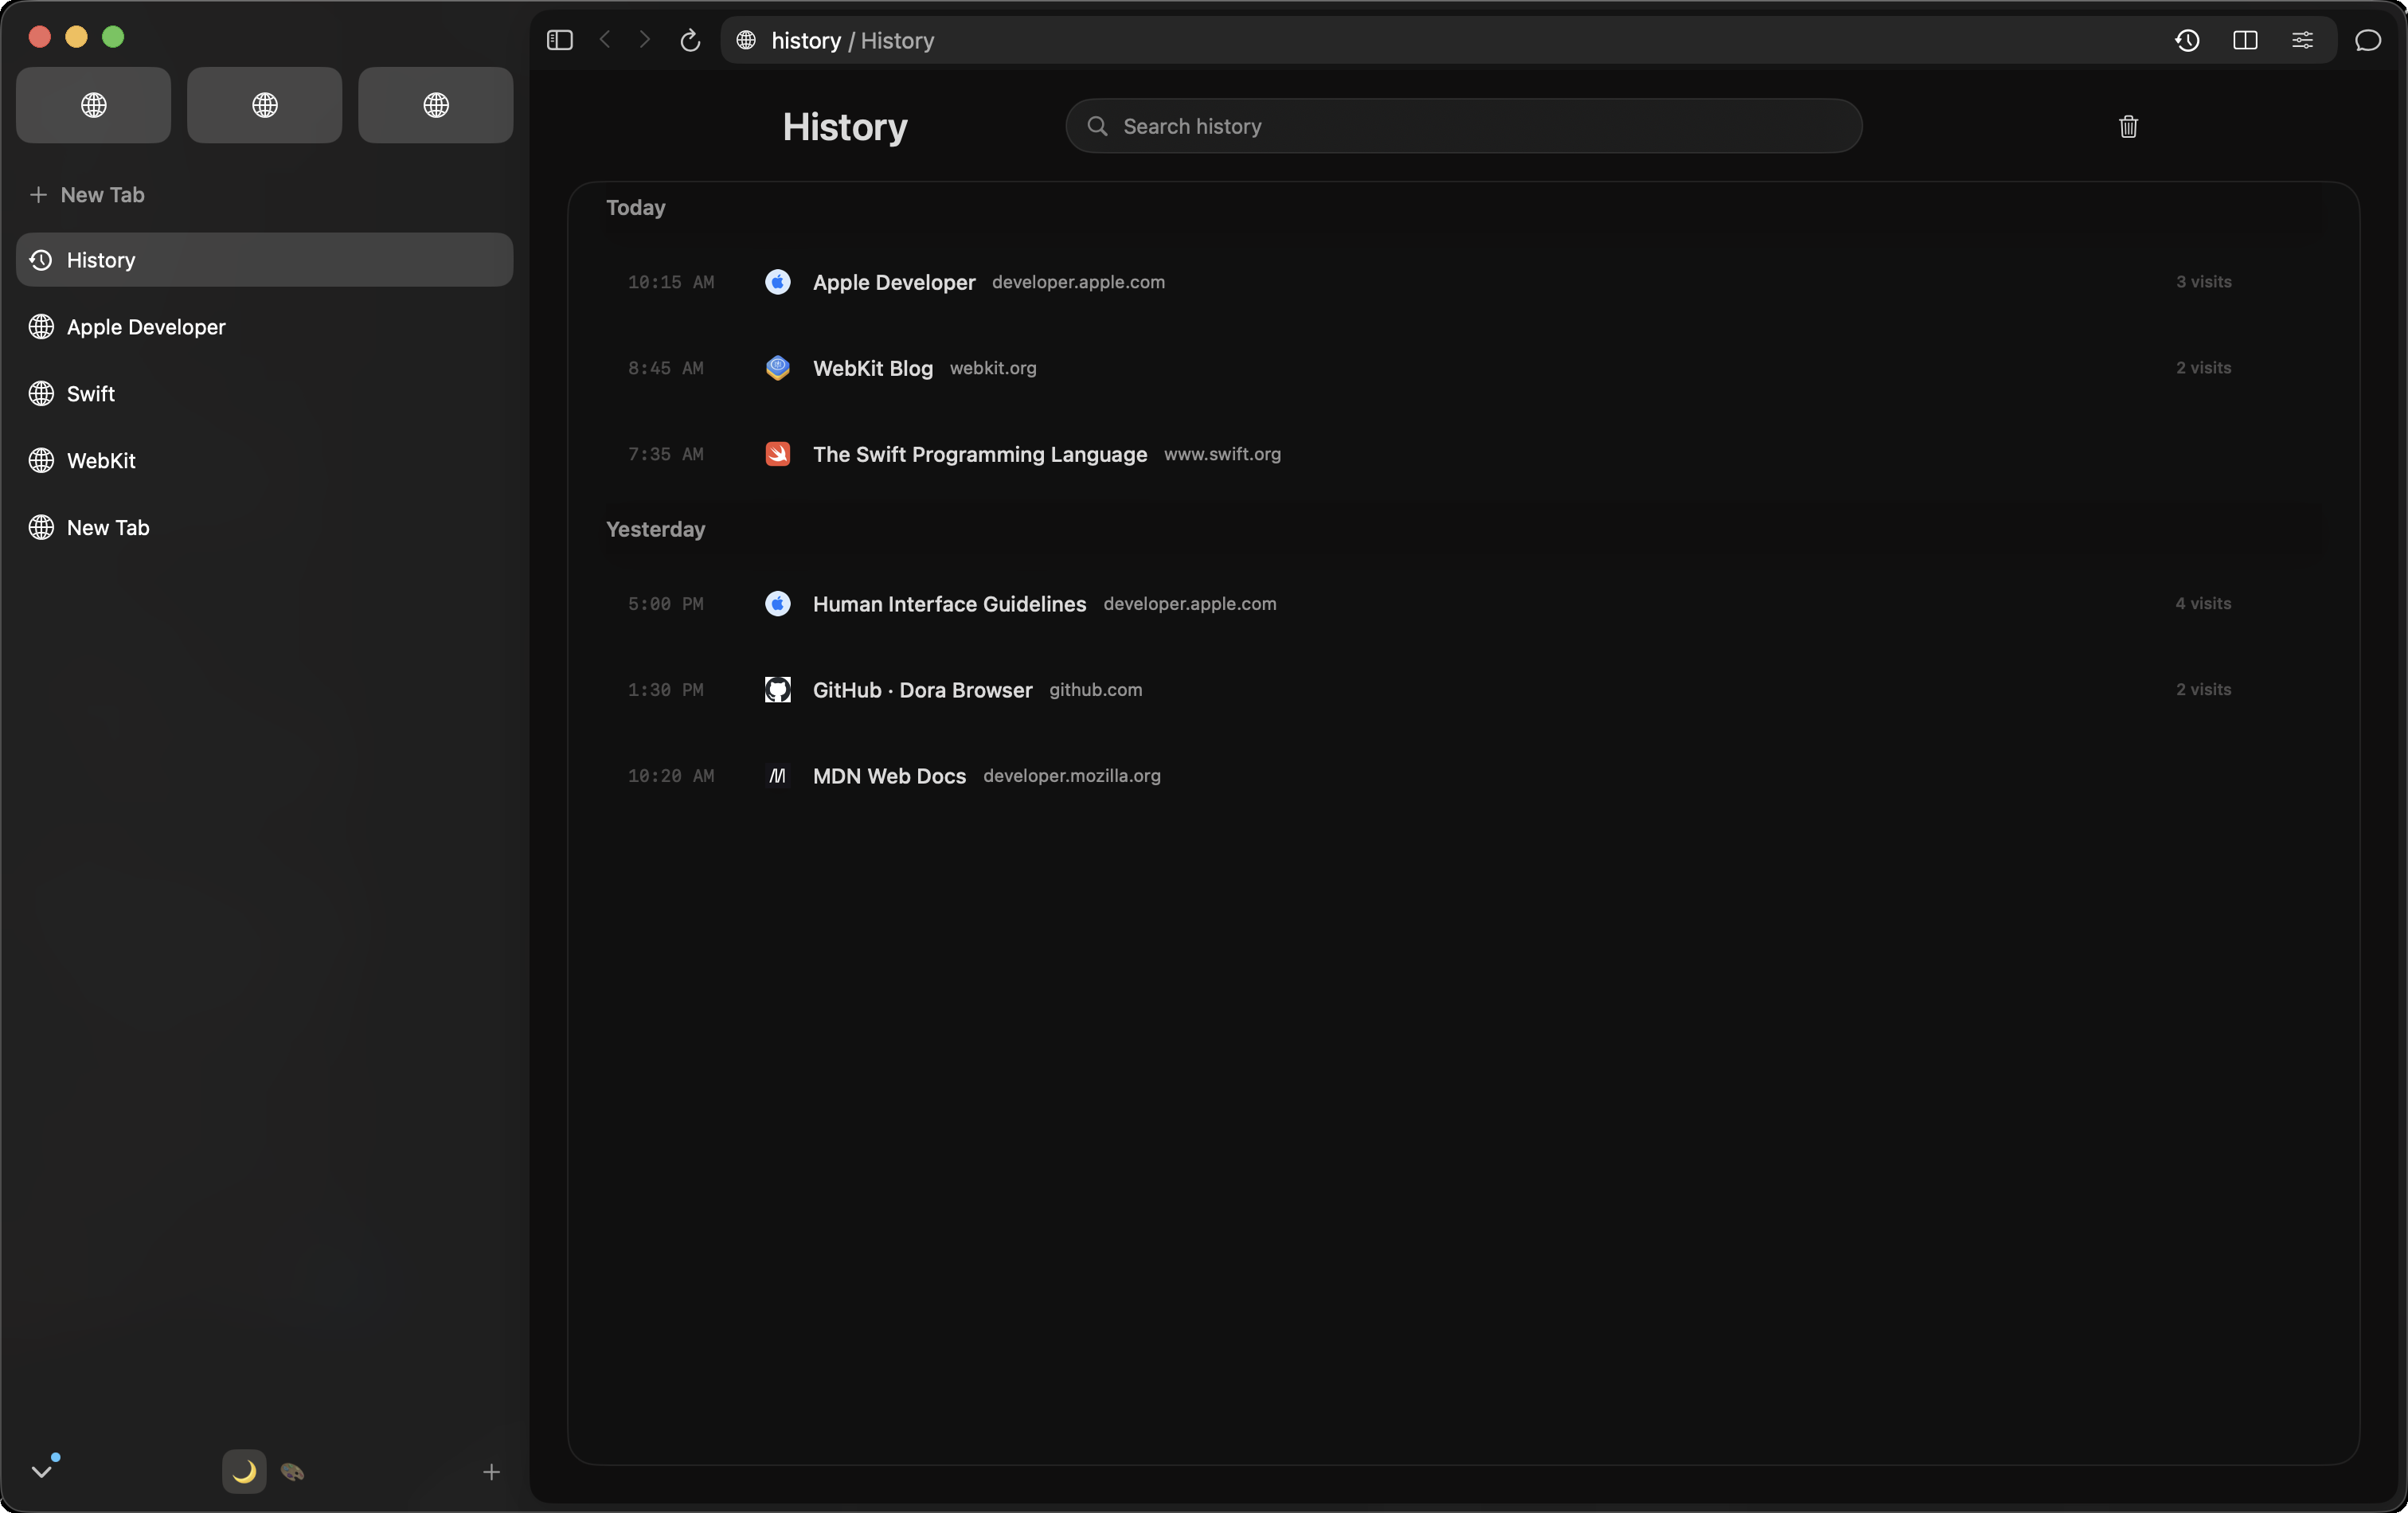This screenshot has width=2408, height=1513.
Task: Click the 1:30 PM timestamp
Action: coord(665,691)
